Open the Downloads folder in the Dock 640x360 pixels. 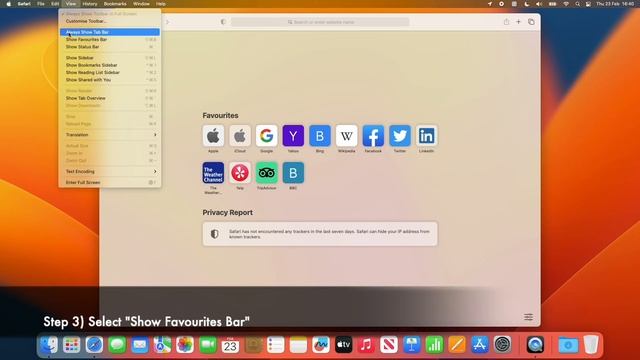tap(568, 345)
